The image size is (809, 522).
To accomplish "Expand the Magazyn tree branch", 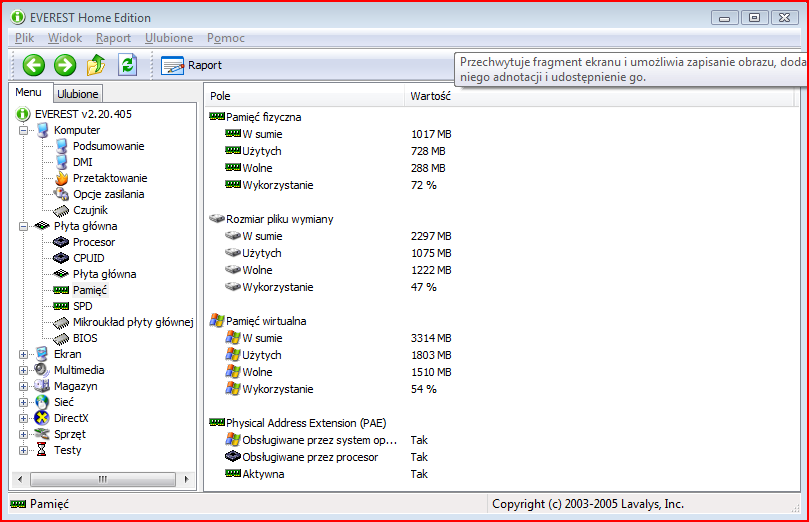I will pyautogui.click(x=23, y=386).
